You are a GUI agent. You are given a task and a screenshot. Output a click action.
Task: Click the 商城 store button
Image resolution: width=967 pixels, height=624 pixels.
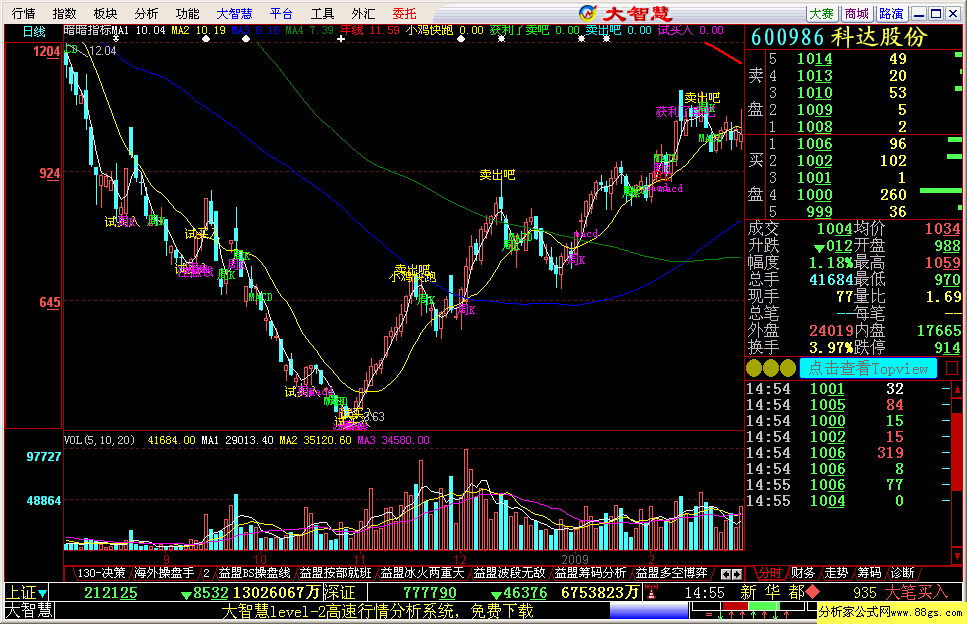point(857,14)
